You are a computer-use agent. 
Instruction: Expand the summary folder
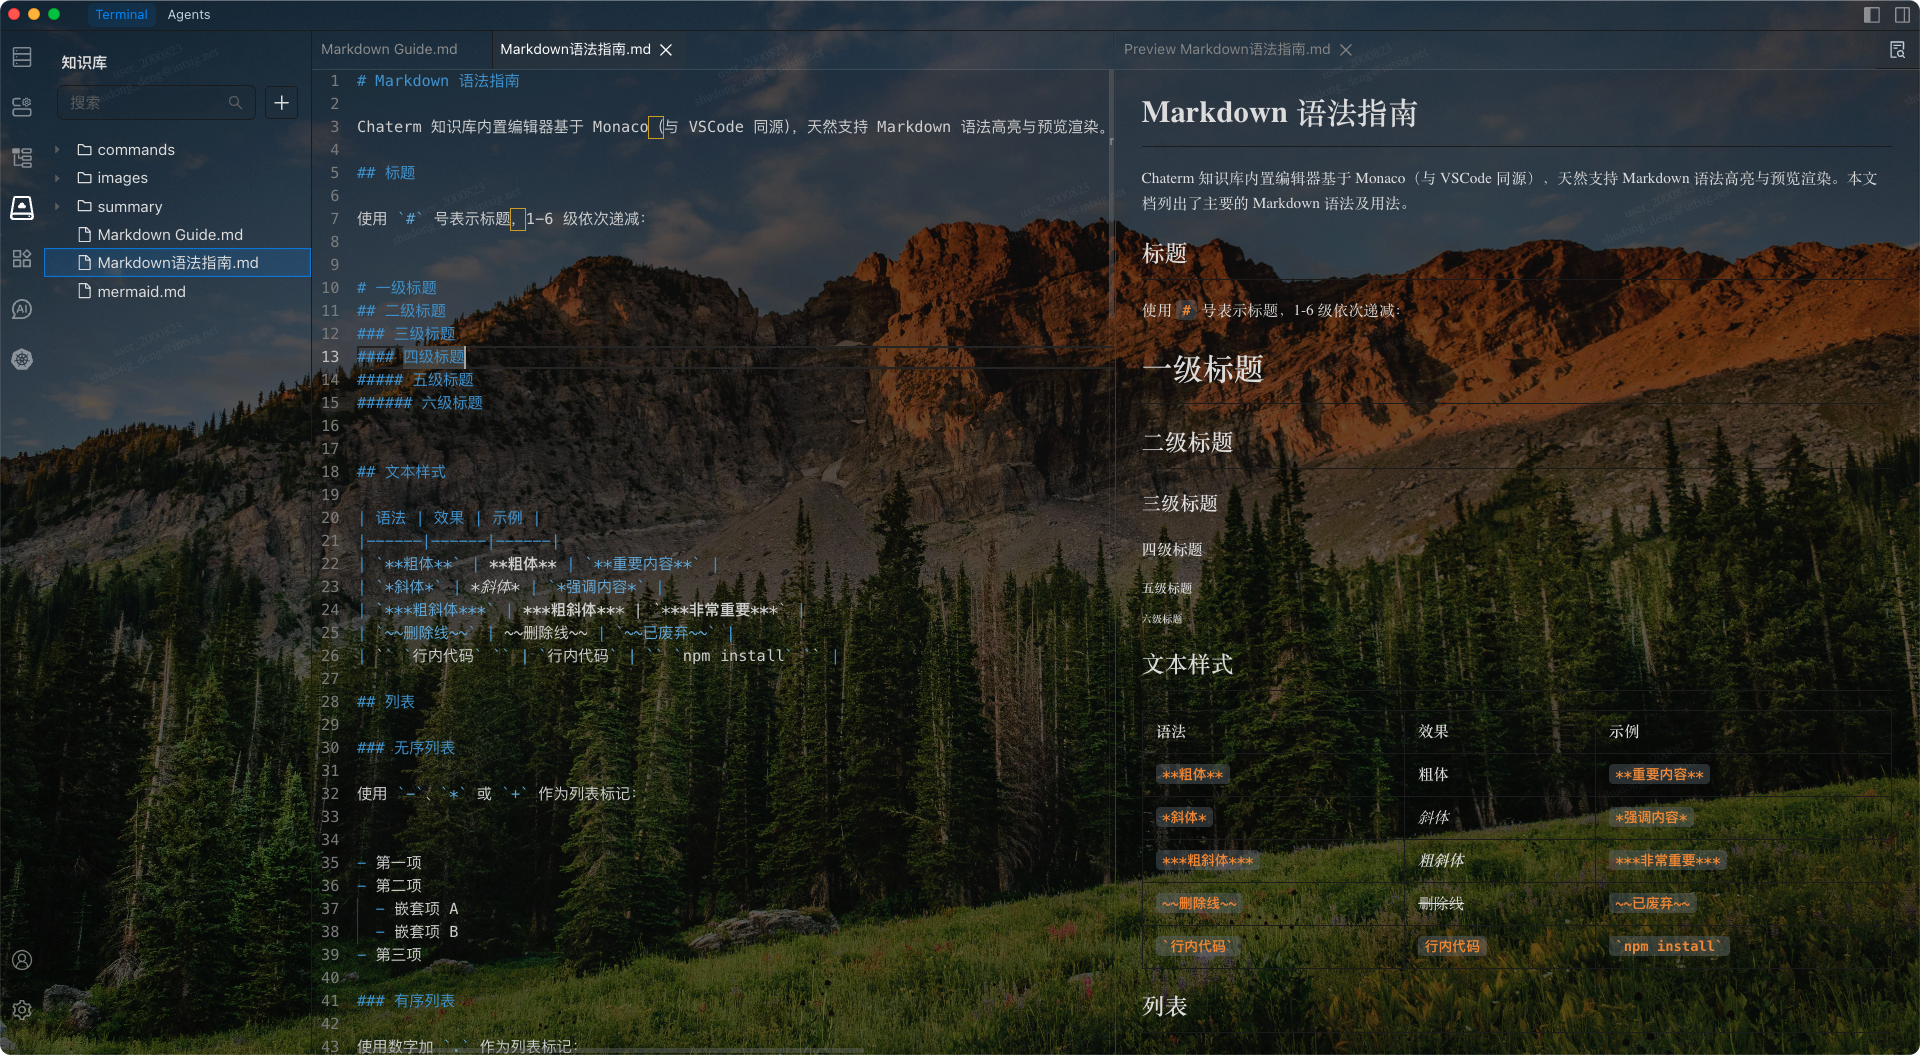[x=57, y=207]
